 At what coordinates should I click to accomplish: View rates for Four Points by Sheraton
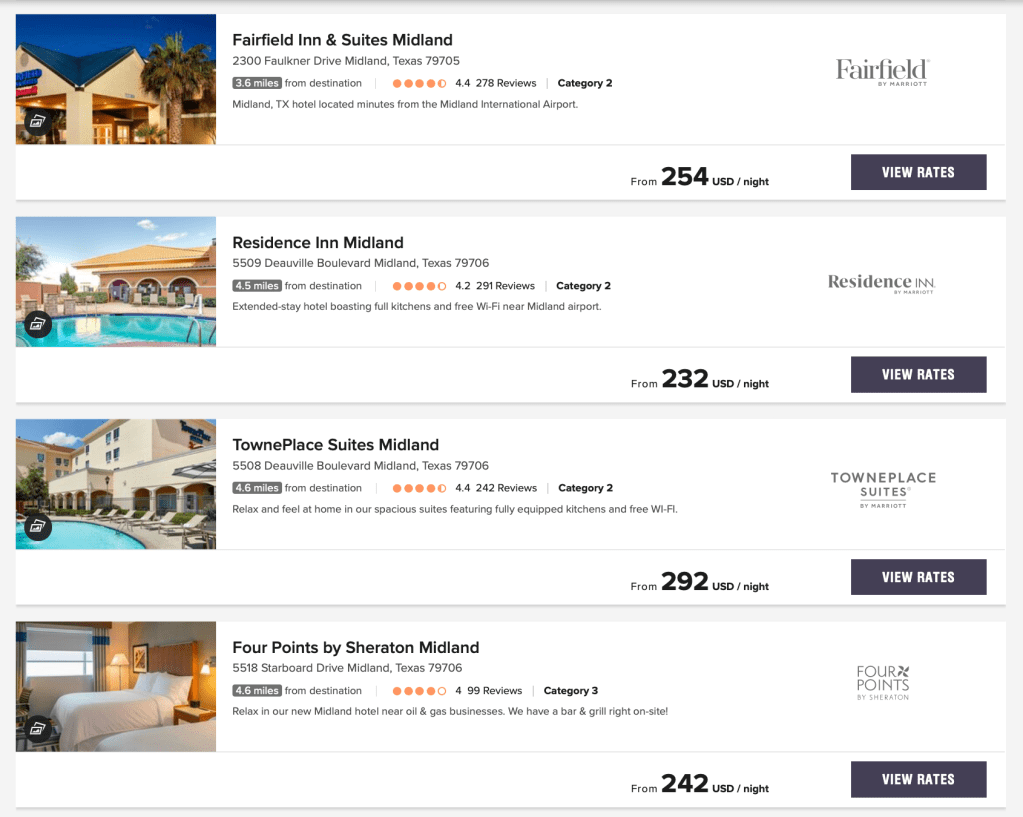(x=918, y=779)
